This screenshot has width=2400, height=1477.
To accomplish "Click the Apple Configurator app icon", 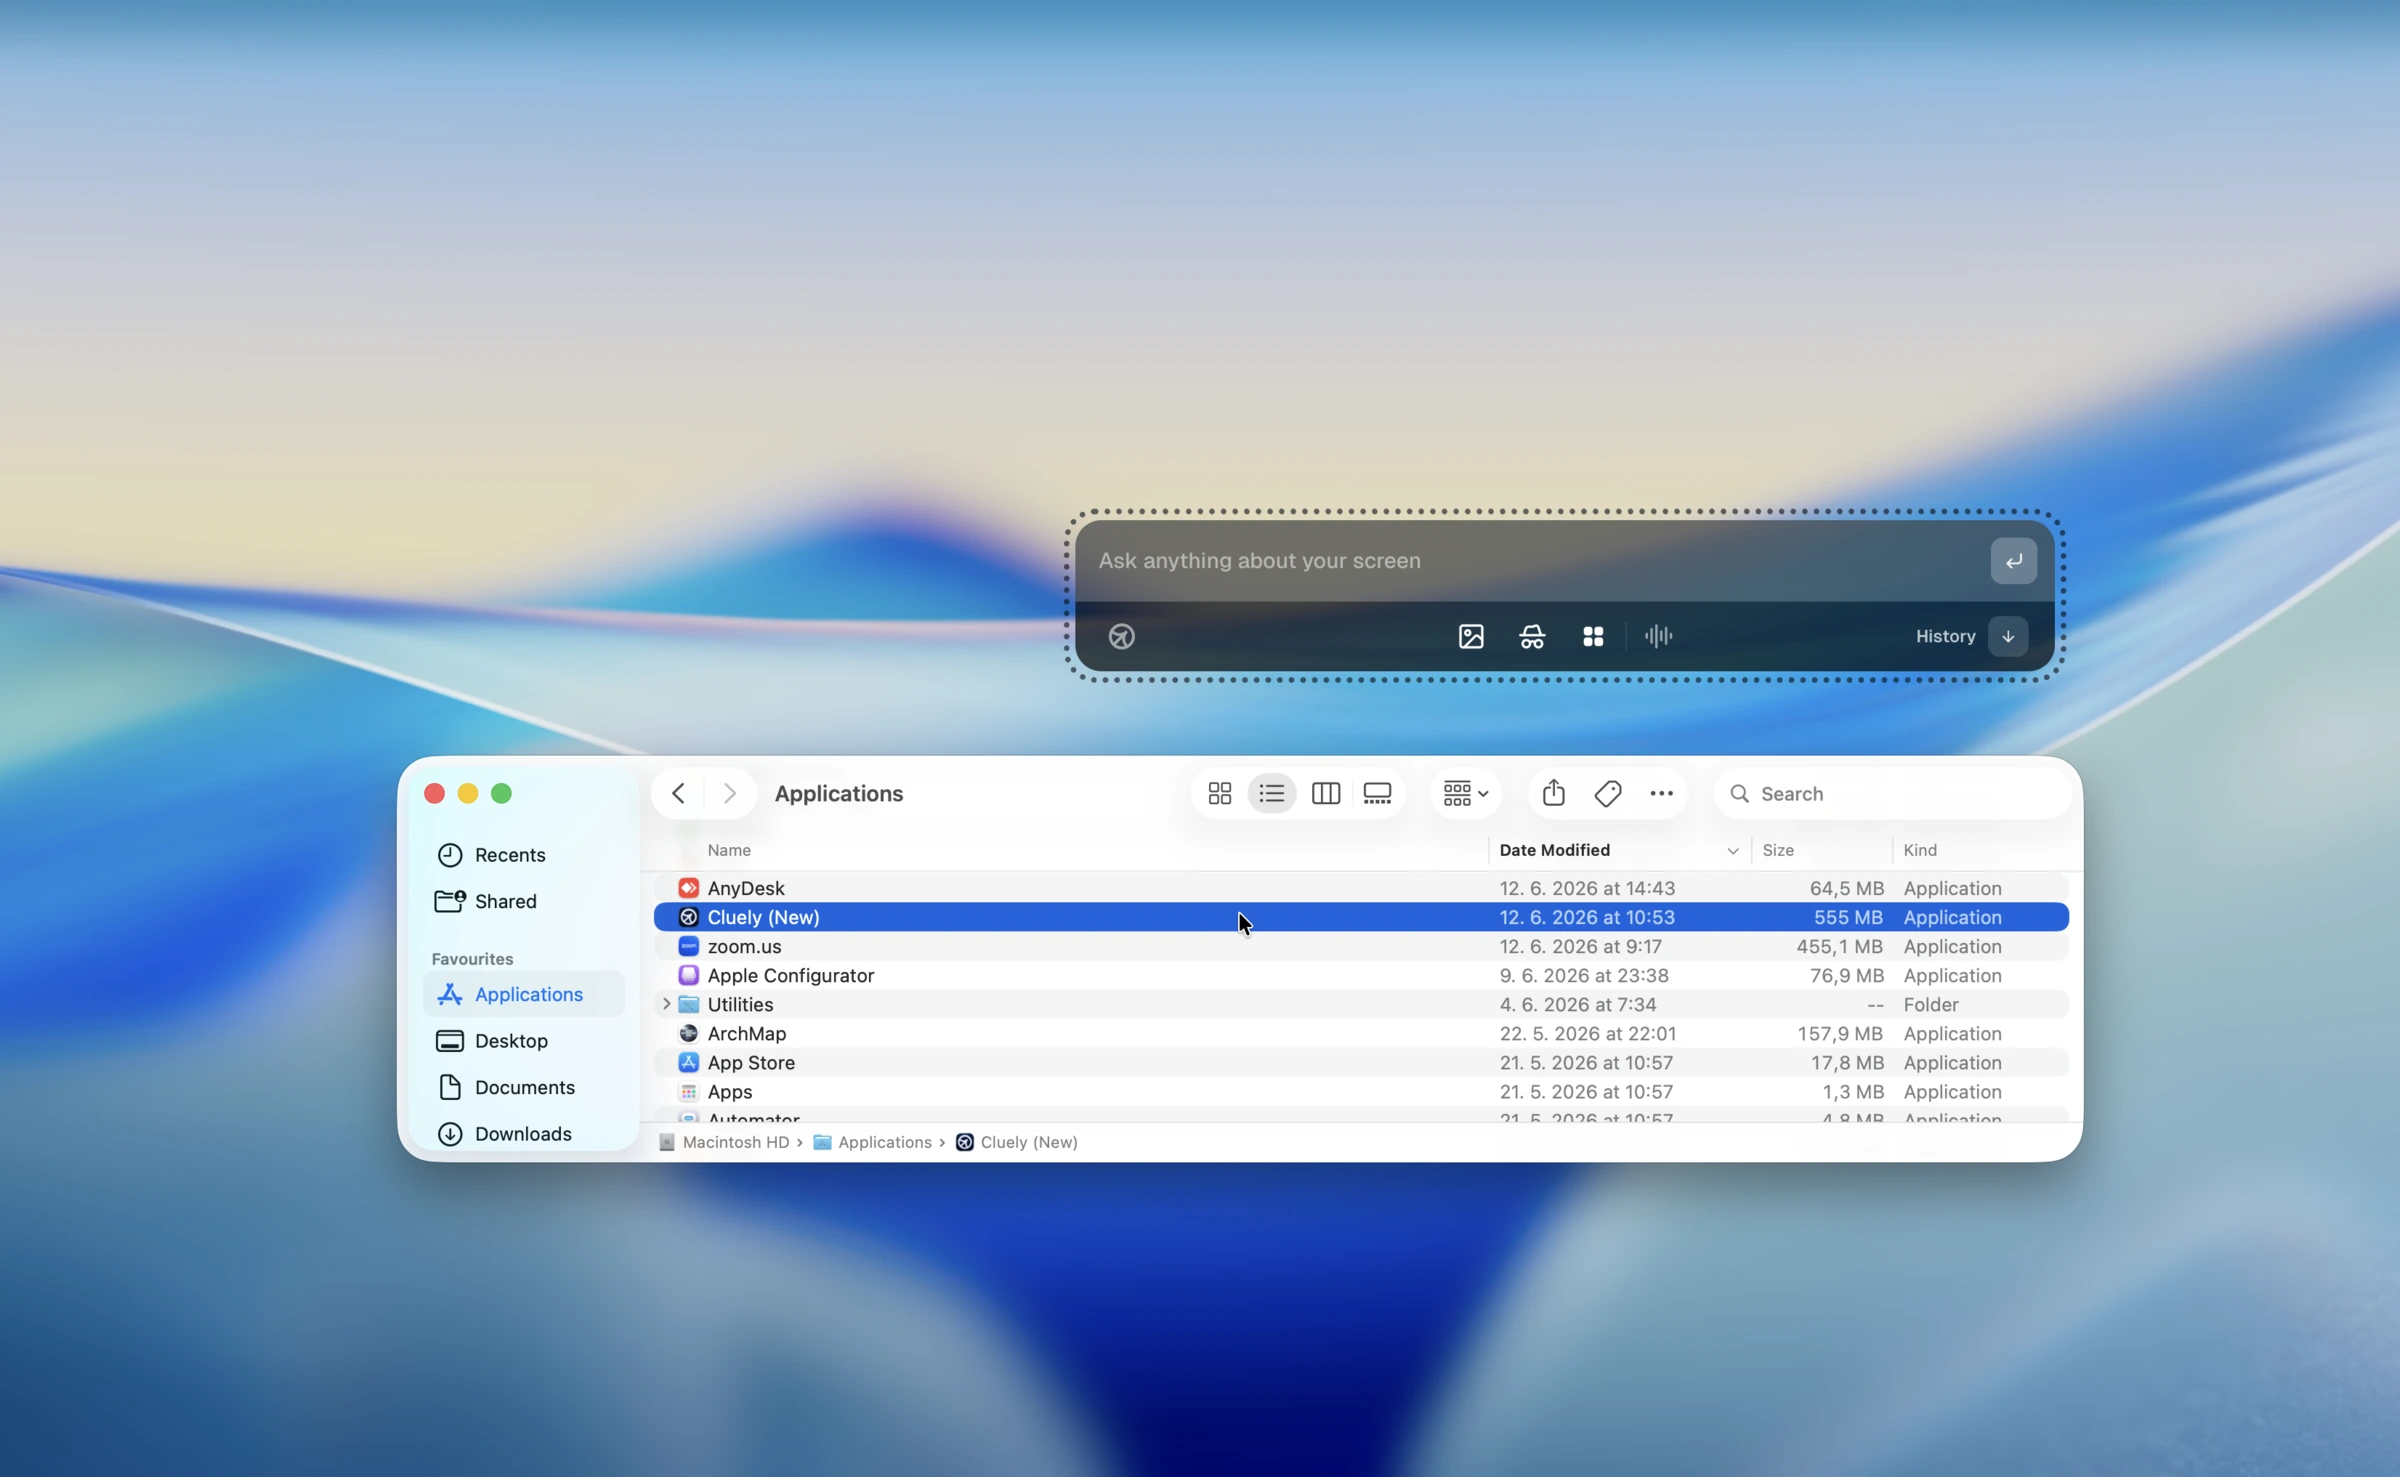I will [688, 975].
